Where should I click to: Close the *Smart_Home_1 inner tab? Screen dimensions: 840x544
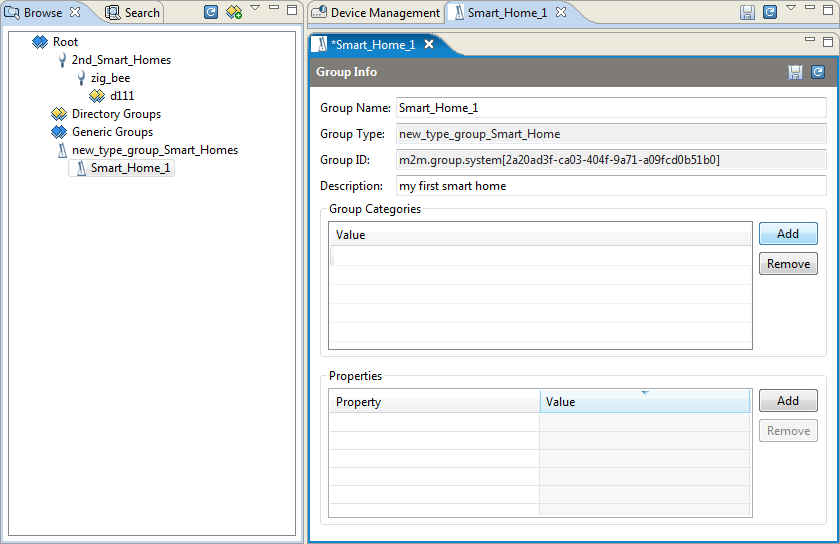(429, 44)
